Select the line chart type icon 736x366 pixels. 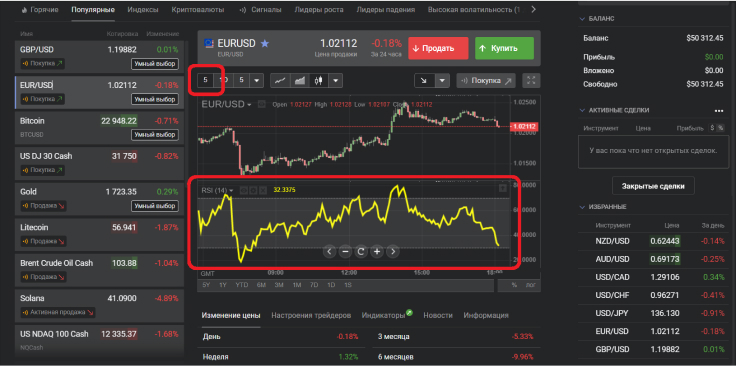click(280, 80)
